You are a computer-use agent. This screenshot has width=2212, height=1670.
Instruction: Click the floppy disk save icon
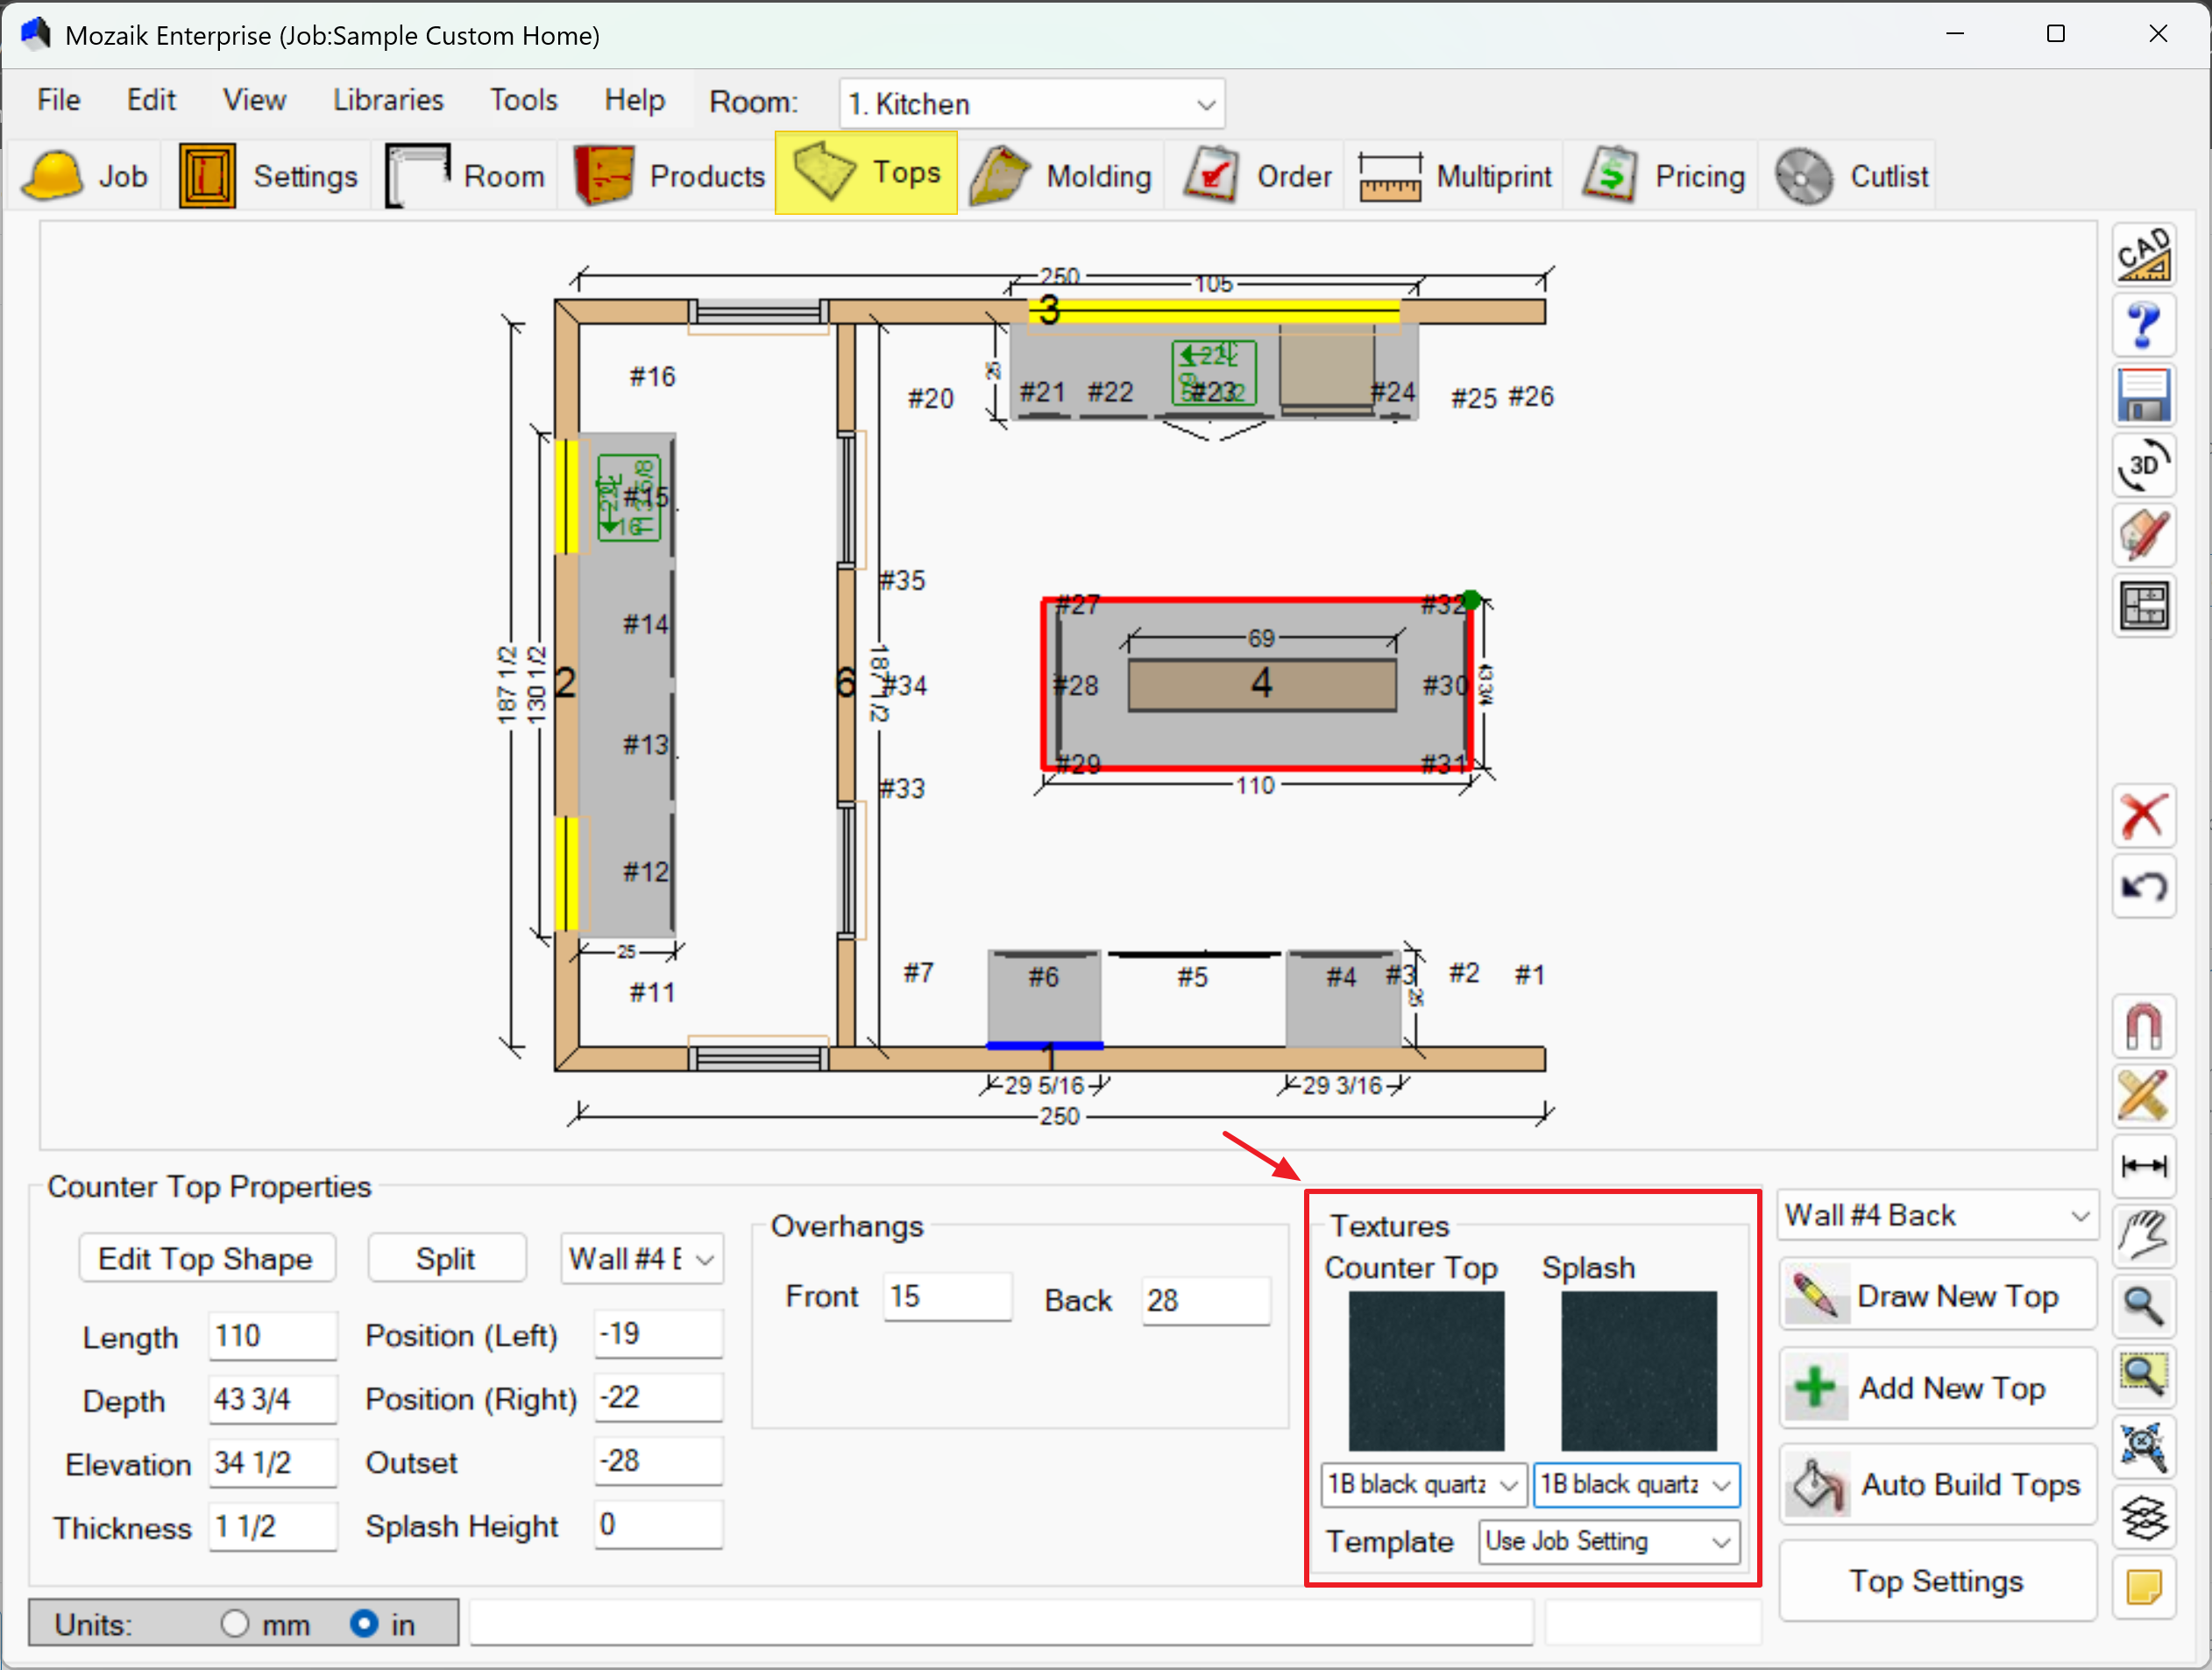tap(2143, 395)
